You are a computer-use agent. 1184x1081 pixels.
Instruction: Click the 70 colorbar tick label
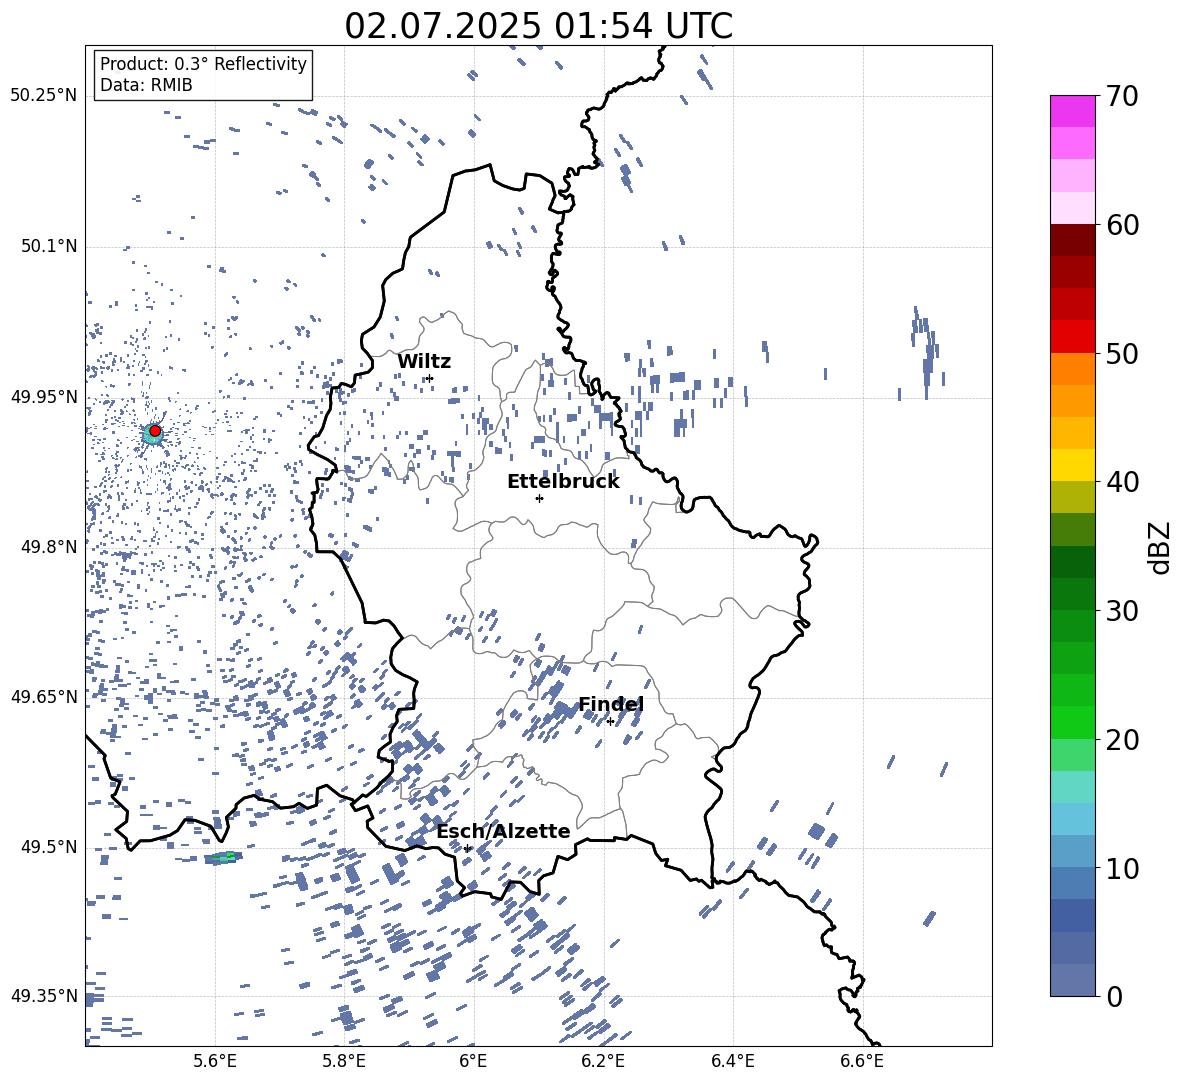pos(1122,97)
